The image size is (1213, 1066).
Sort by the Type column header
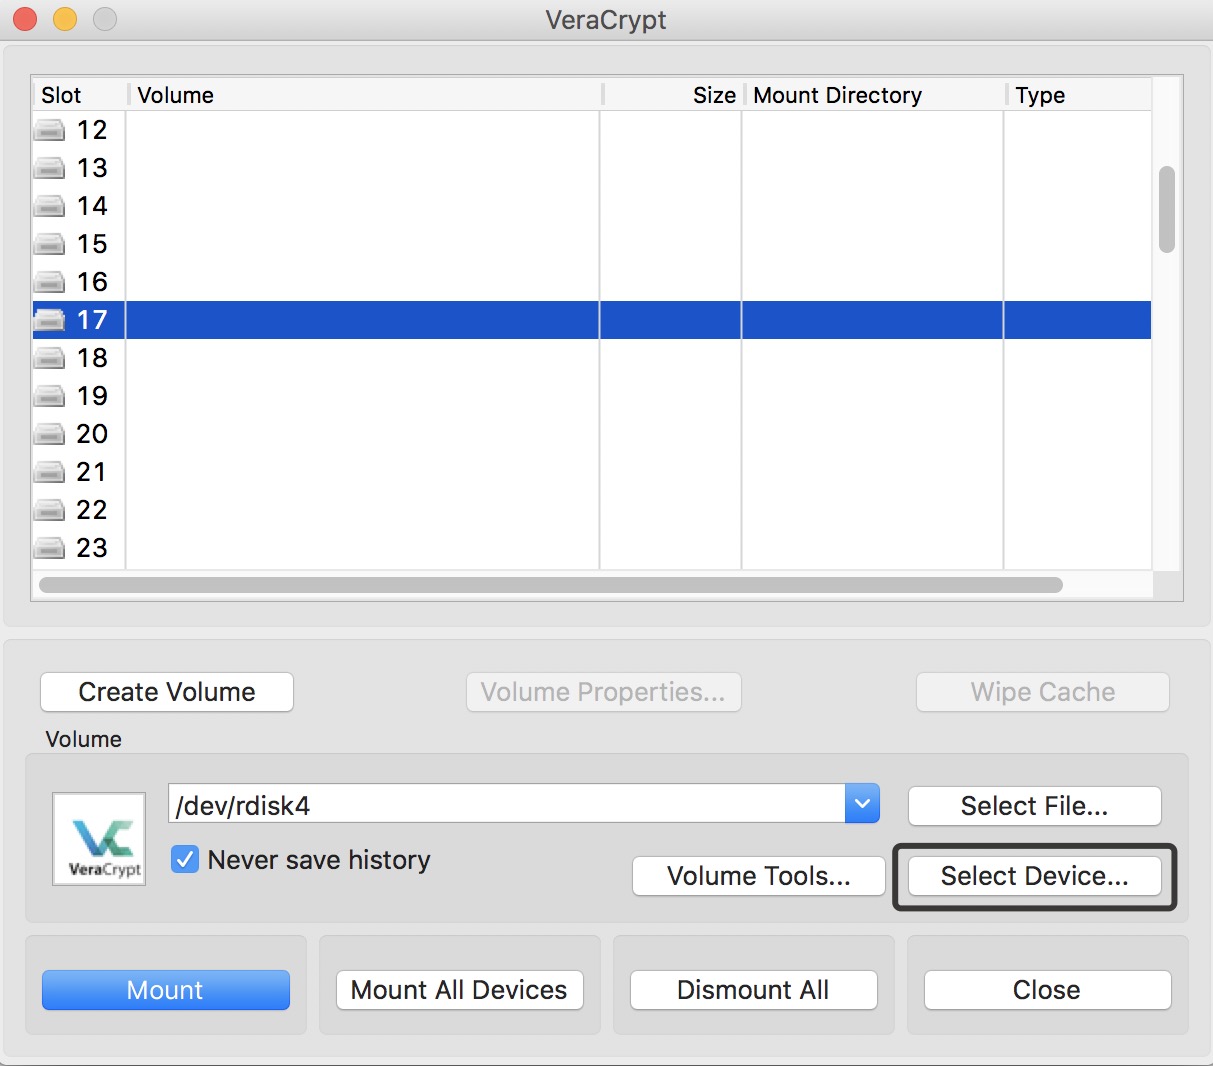[x=1040, y=95]
